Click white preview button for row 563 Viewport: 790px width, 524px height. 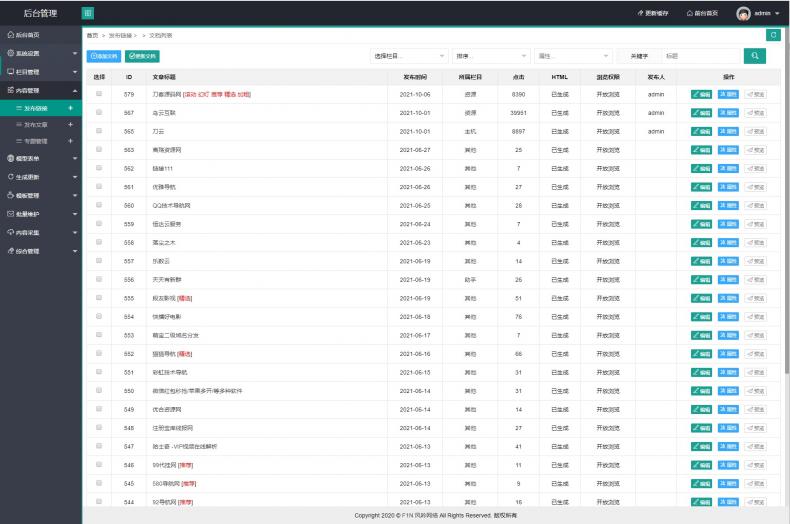(x=755, y=150)
